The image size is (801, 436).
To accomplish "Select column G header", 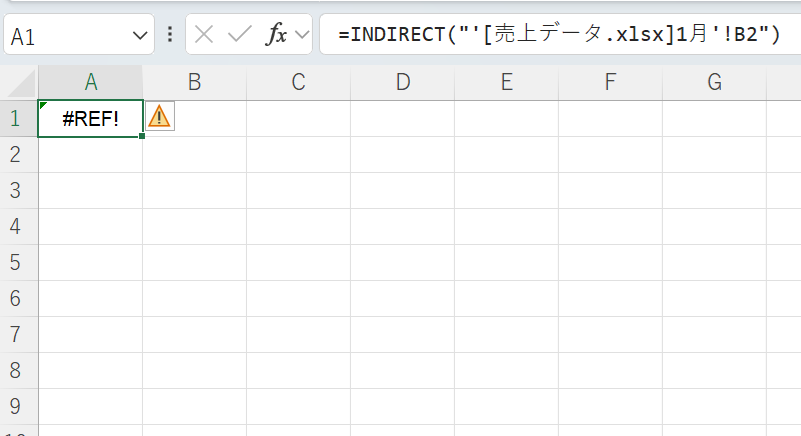I will tap(714, 82).
